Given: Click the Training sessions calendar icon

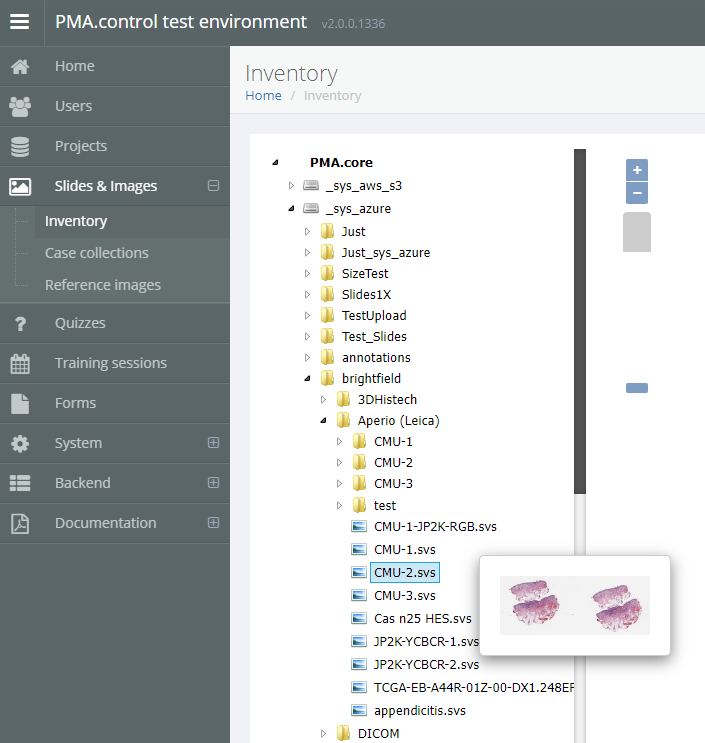Looking at the screenshot, I should tap(20, 363).
